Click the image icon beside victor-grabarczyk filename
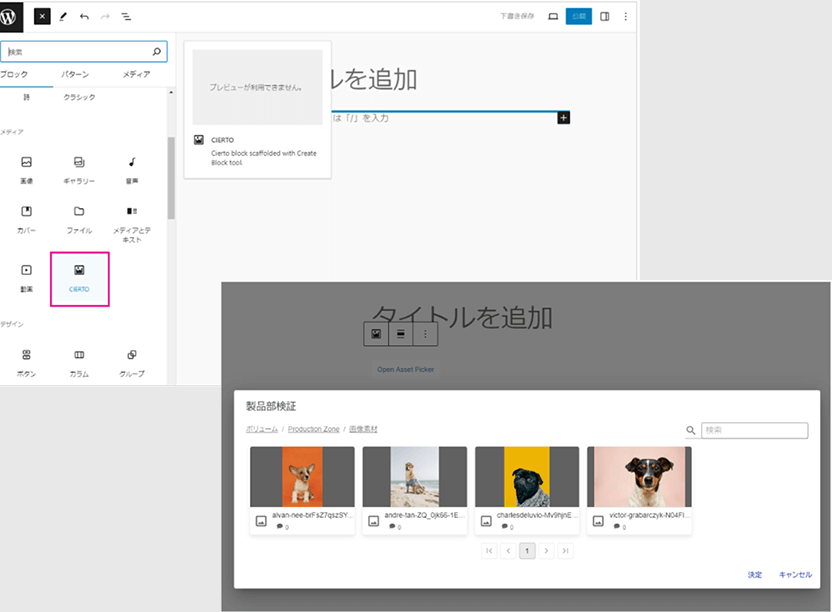Screen dimensions: 832x612 (x=598, y=521)
